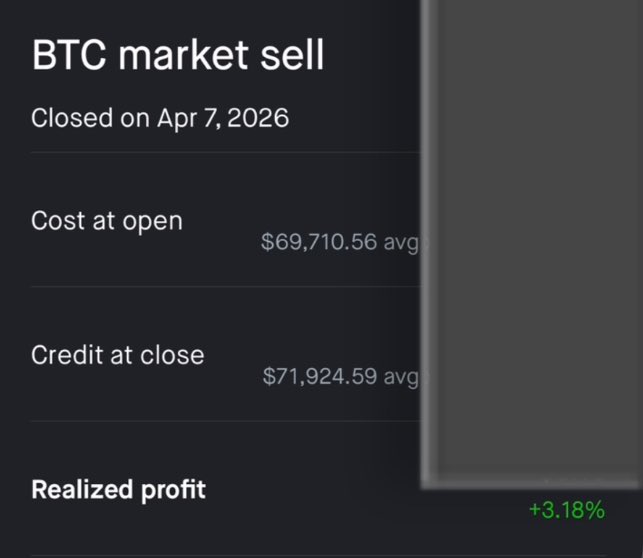Image resolution: width=643 pixels, height=558 pixels.
Task: Click the green +3.18% profit percentage
Action: click(567, 510)
